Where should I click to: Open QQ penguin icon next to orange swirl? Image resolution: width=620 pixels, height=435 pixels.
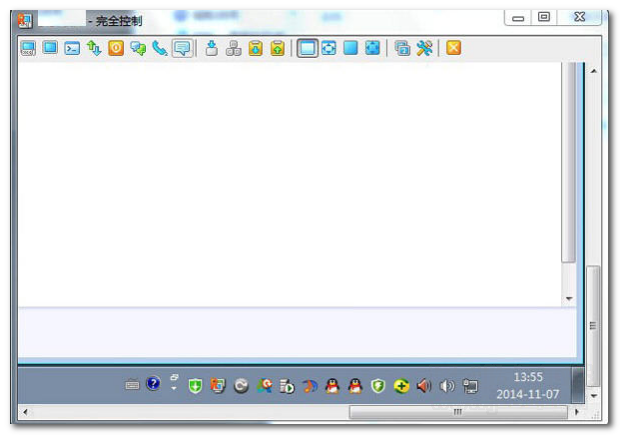pos(332,386)
